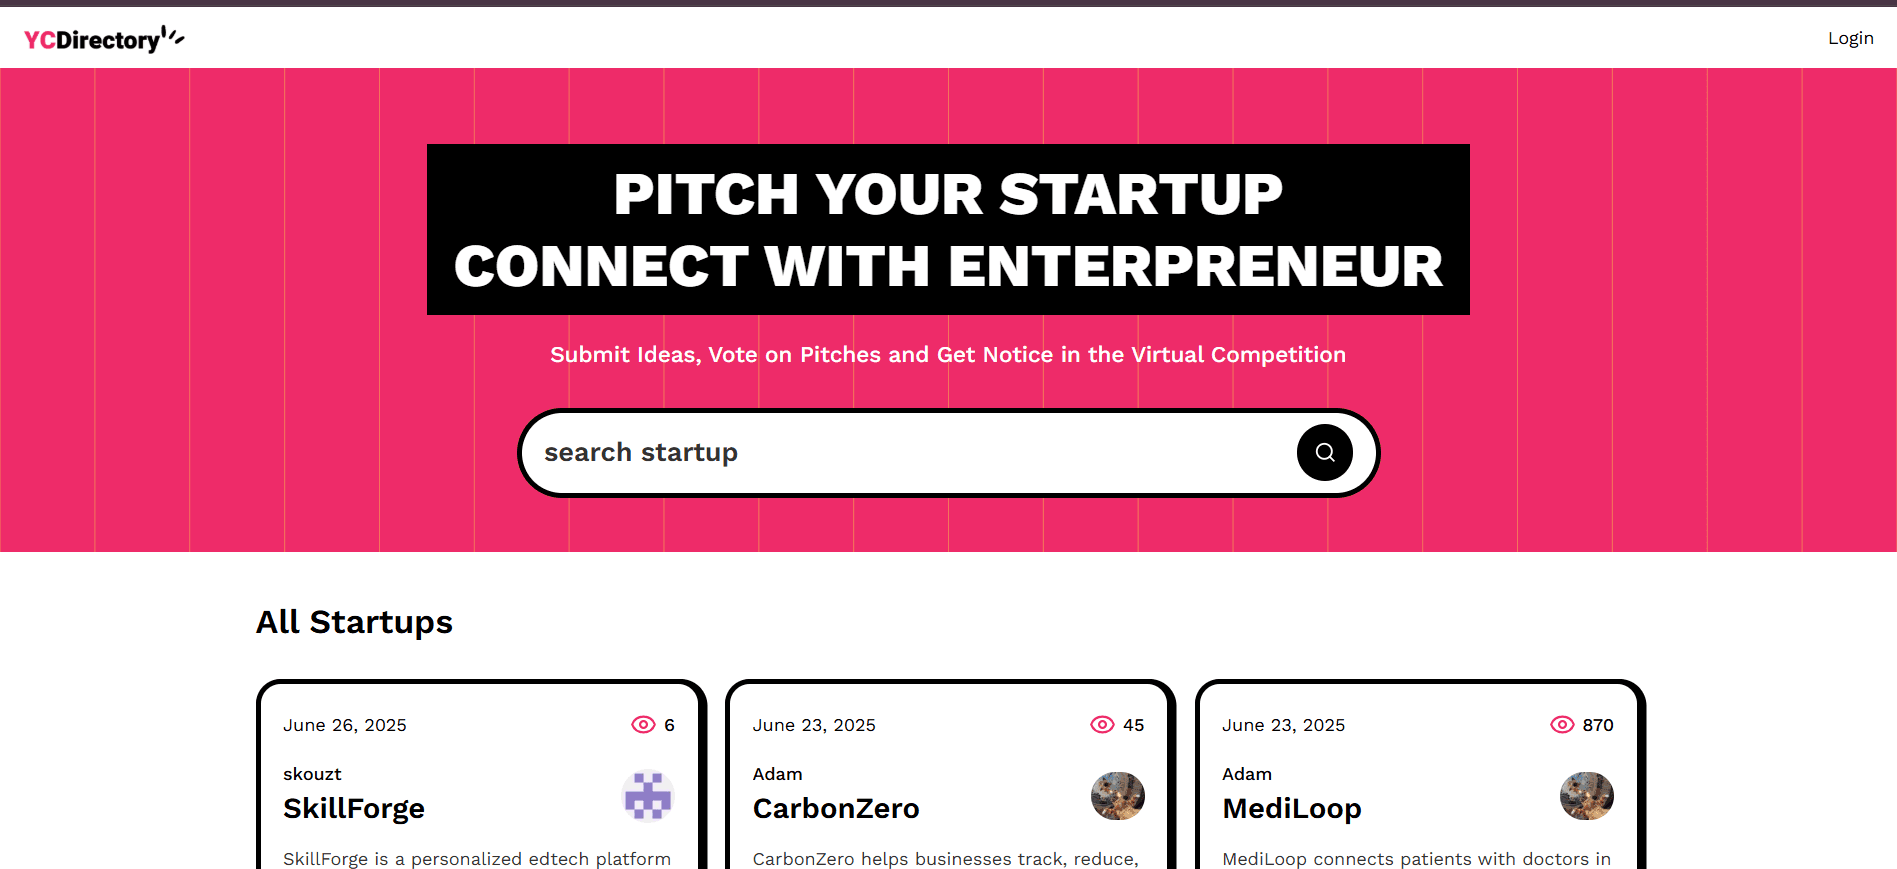Image resolution: width=1897 pixels, height=869 pixels.
Task: Click the eye views icon on CarbonZero card
Action: coord(1102,725)
